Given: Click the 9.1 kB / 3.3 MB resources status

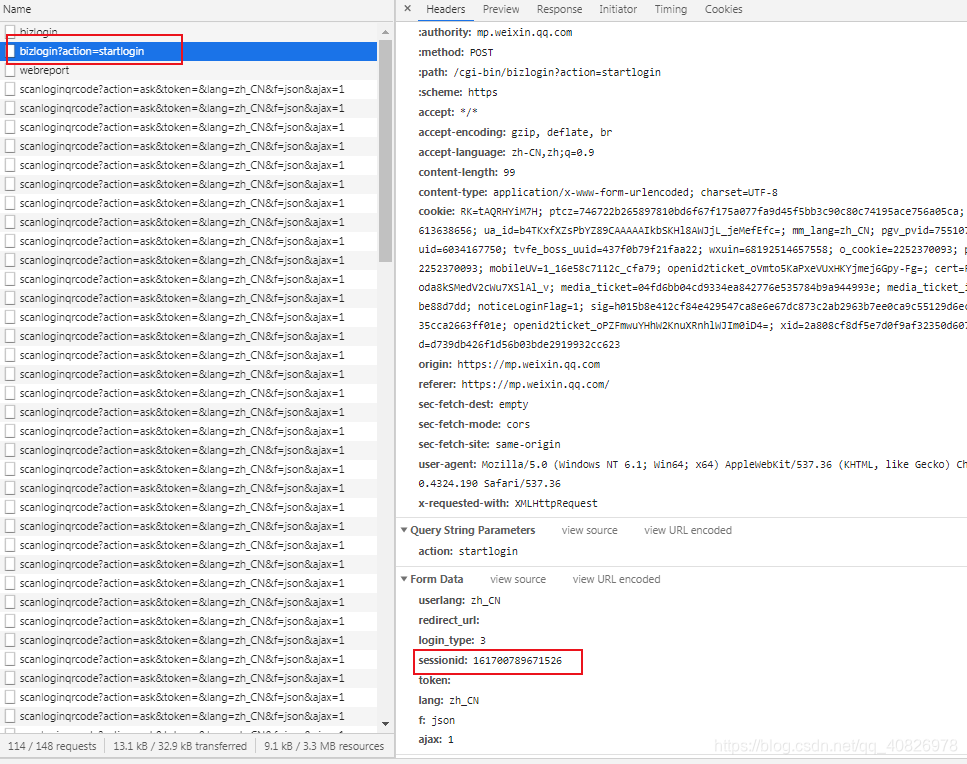Looking at the screenshot, I should point(324,746).
